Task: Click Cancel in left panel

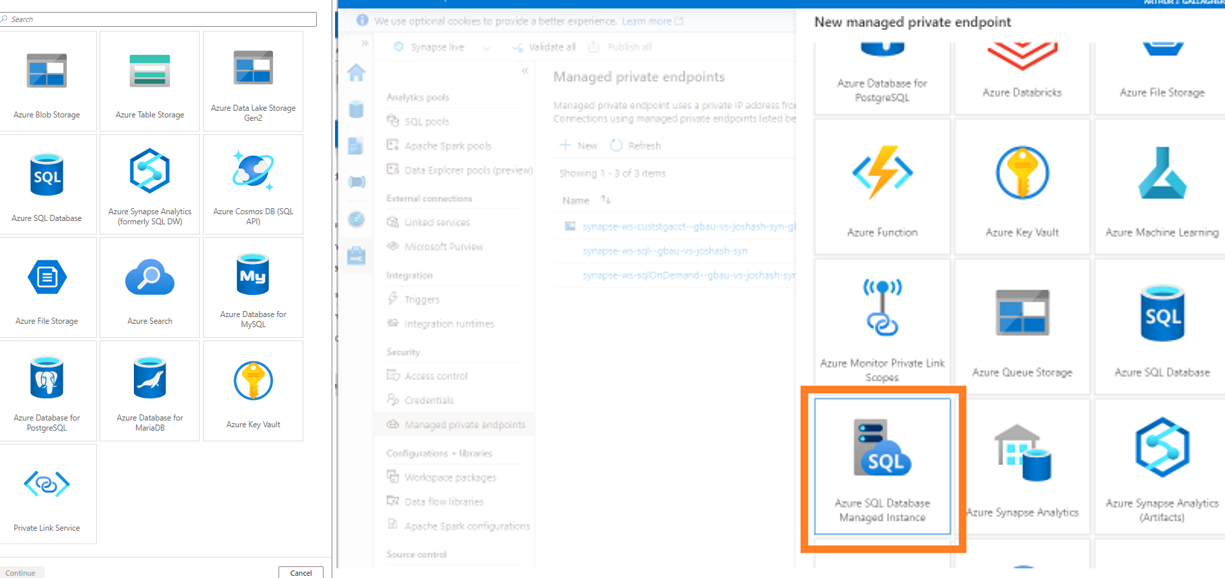Action: (301, 572)
